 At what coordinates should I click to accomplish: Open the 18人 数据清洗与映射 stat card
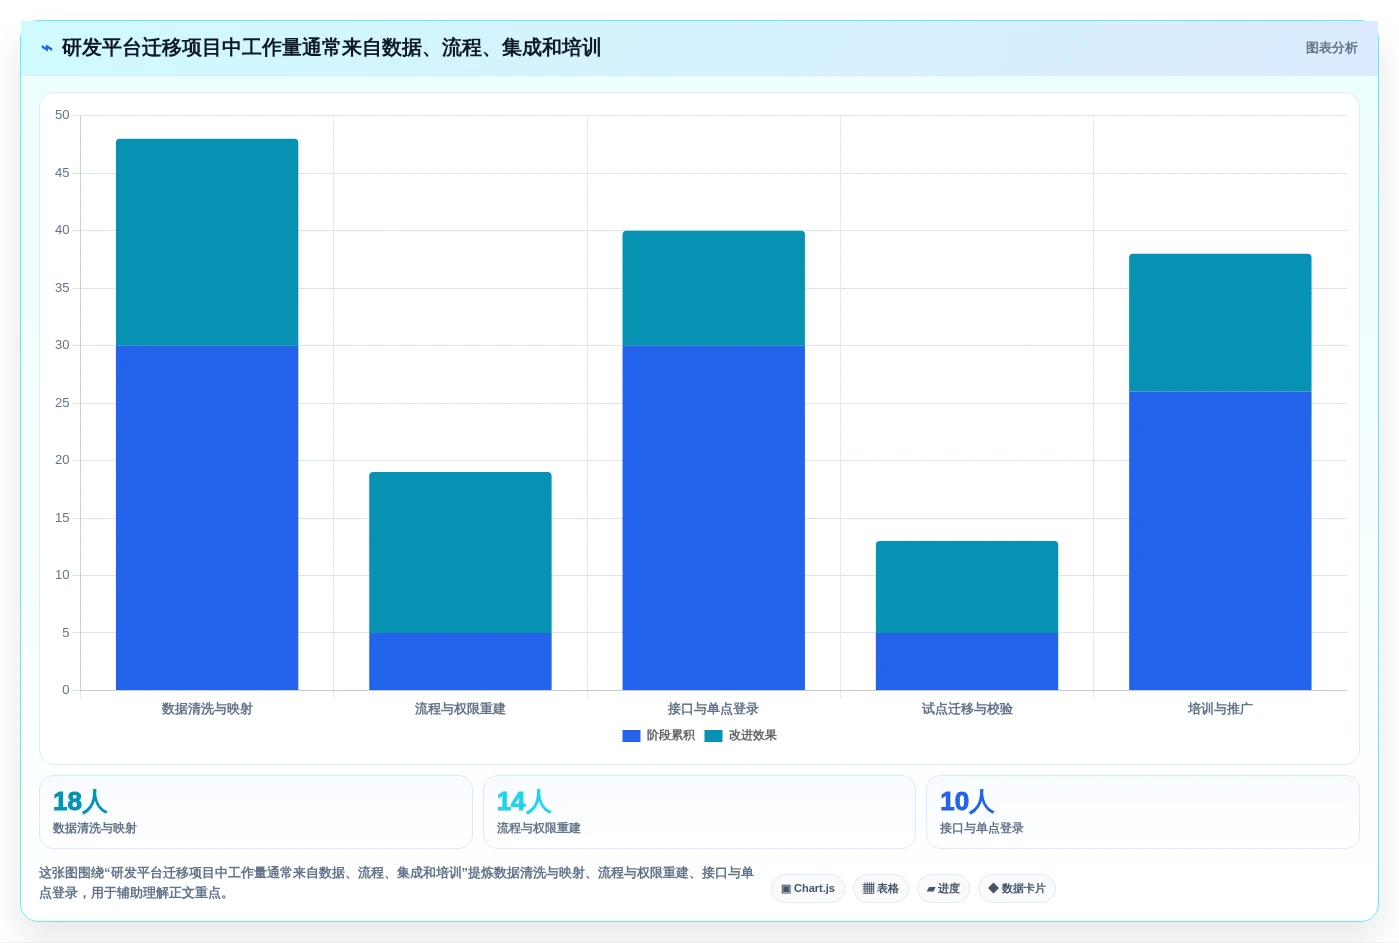(x=255, y=812)
